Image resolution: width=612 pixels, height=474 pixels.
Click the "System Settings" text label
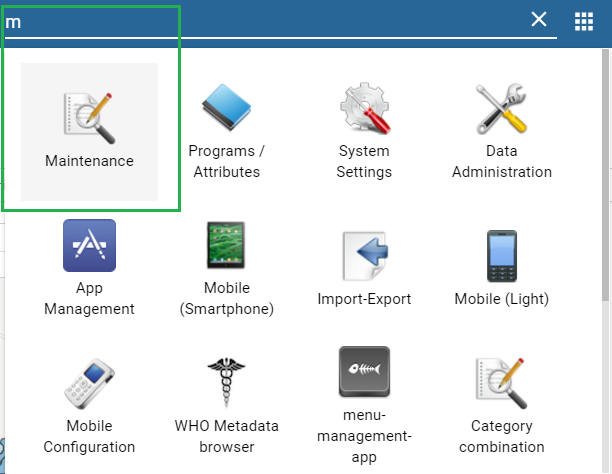(364, 161)
